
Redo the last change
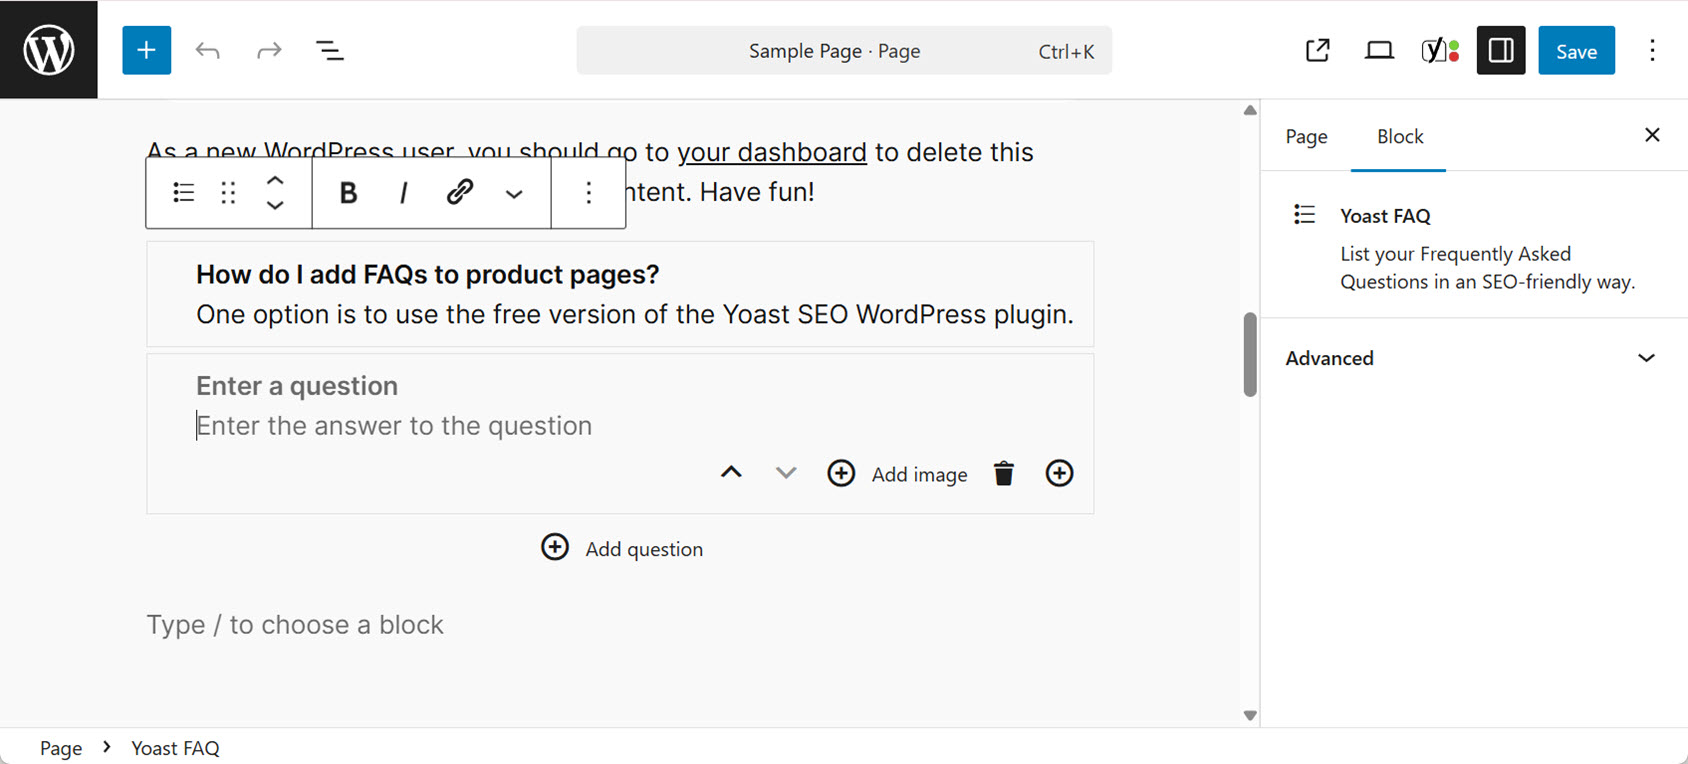(269, 50)
